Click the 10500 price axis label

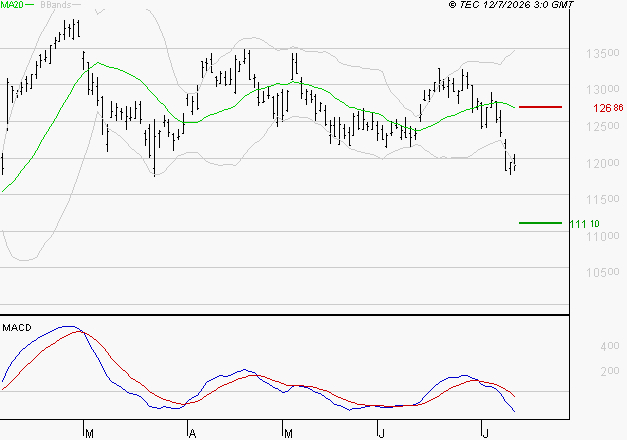click(603, 272)
